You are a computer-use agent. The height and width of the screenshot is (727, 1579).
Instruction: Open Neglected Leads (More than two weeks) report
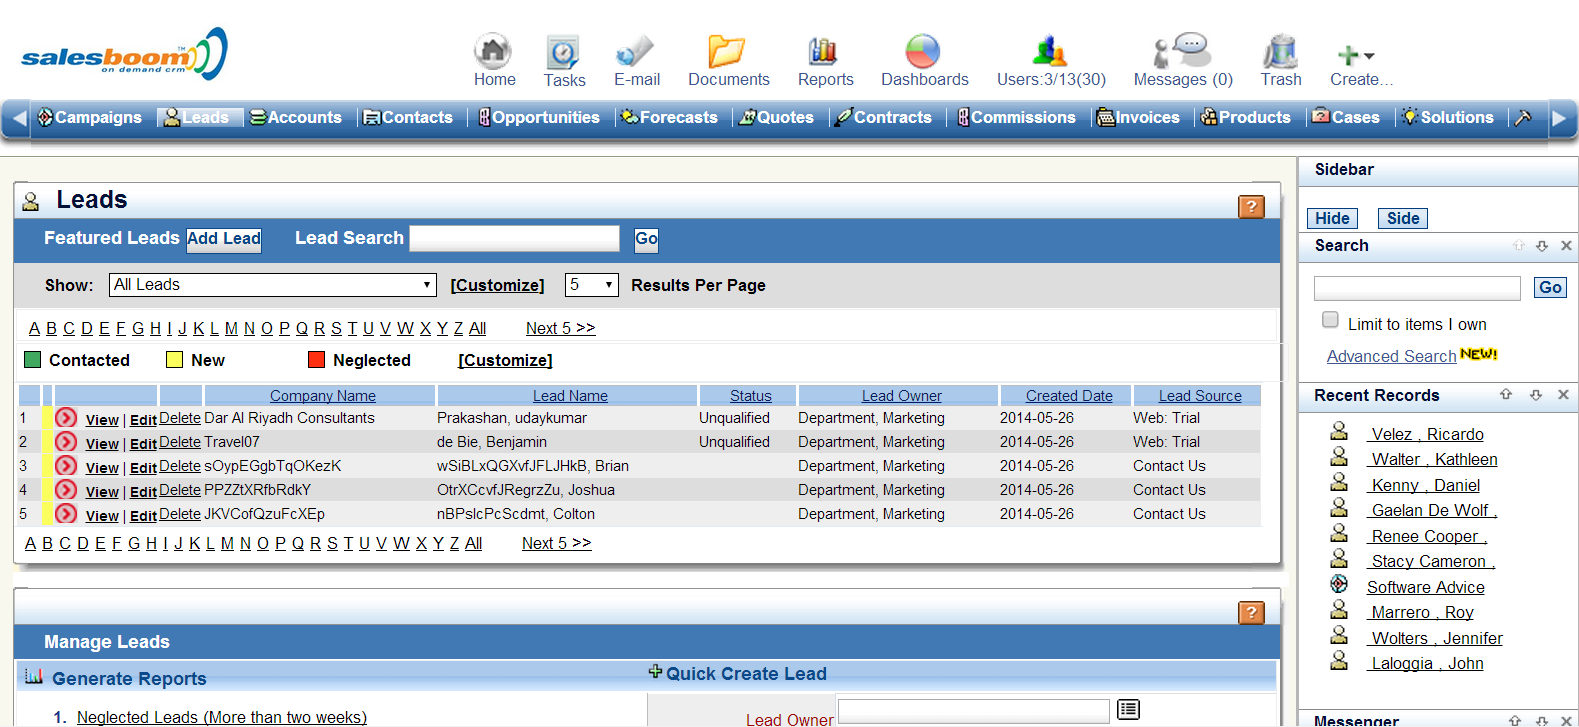tap(222, 717)
